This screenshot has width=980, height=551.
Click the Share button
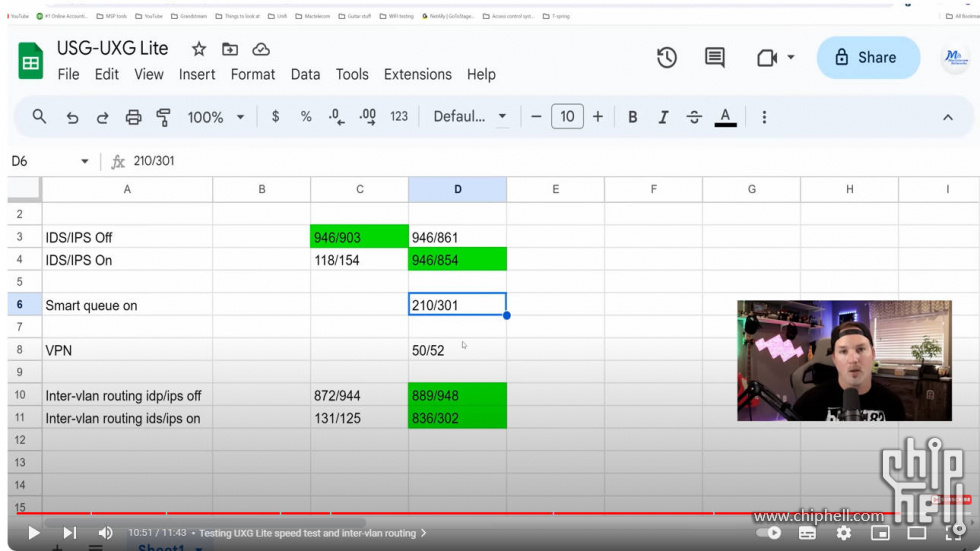pyautogui.click(x=868, y=57)
